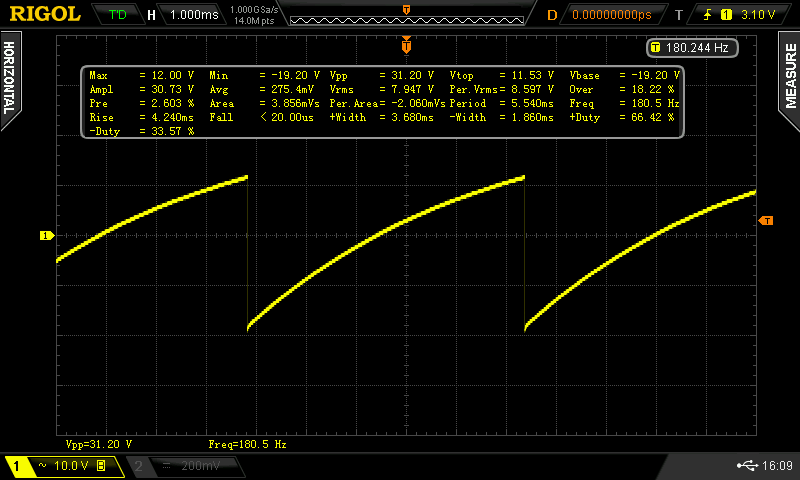
Task: Select the Freq=180.5 Hz measurement at bottom
Action: click(247, 444)
